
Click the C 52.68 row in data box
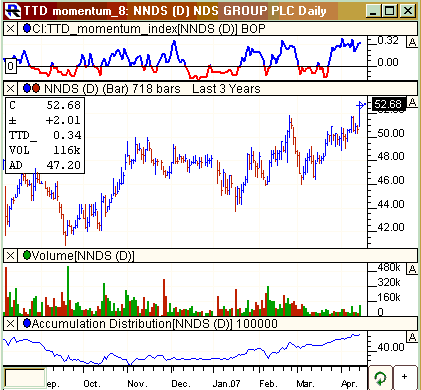(x=45, y=105)
